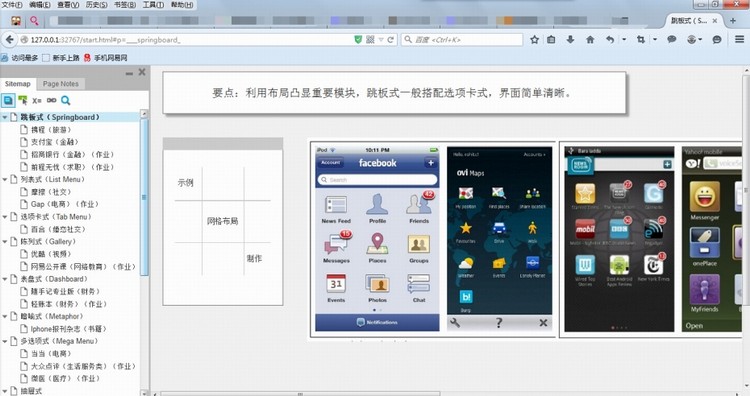Viewport: 750px width, 396px height.
Task: Open the address bar history dropdown arrow
Action: pos(381,40)
